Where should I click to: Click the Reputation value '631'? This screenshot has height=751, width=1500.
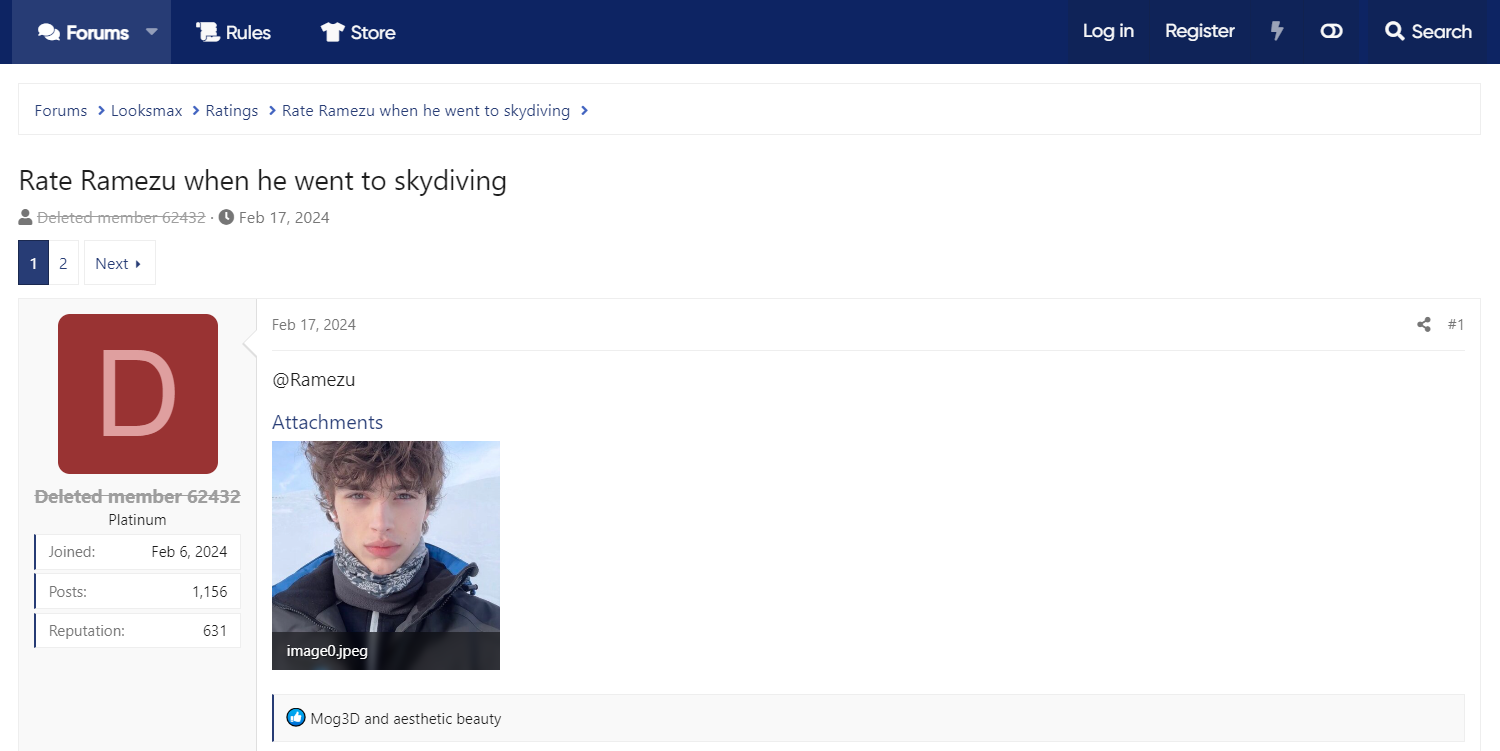215,631
